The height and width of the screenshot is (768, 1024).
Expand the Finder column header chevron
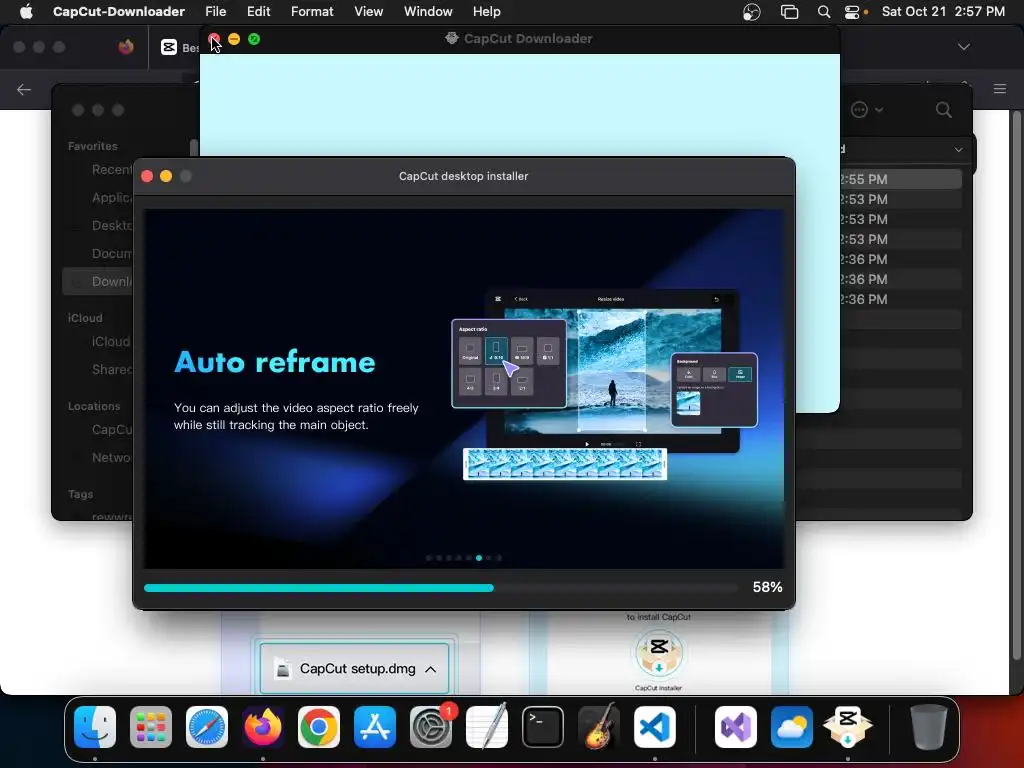(959, 150)
